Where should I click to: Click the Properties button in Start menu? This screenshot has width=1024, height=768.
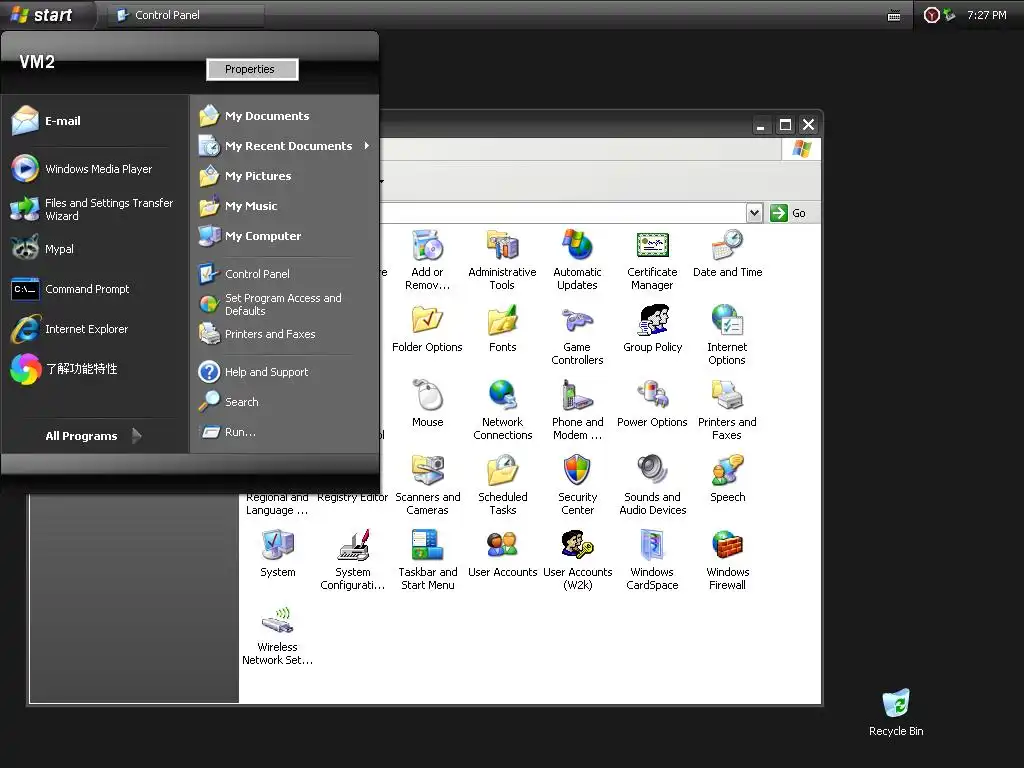tap(252, 69)
